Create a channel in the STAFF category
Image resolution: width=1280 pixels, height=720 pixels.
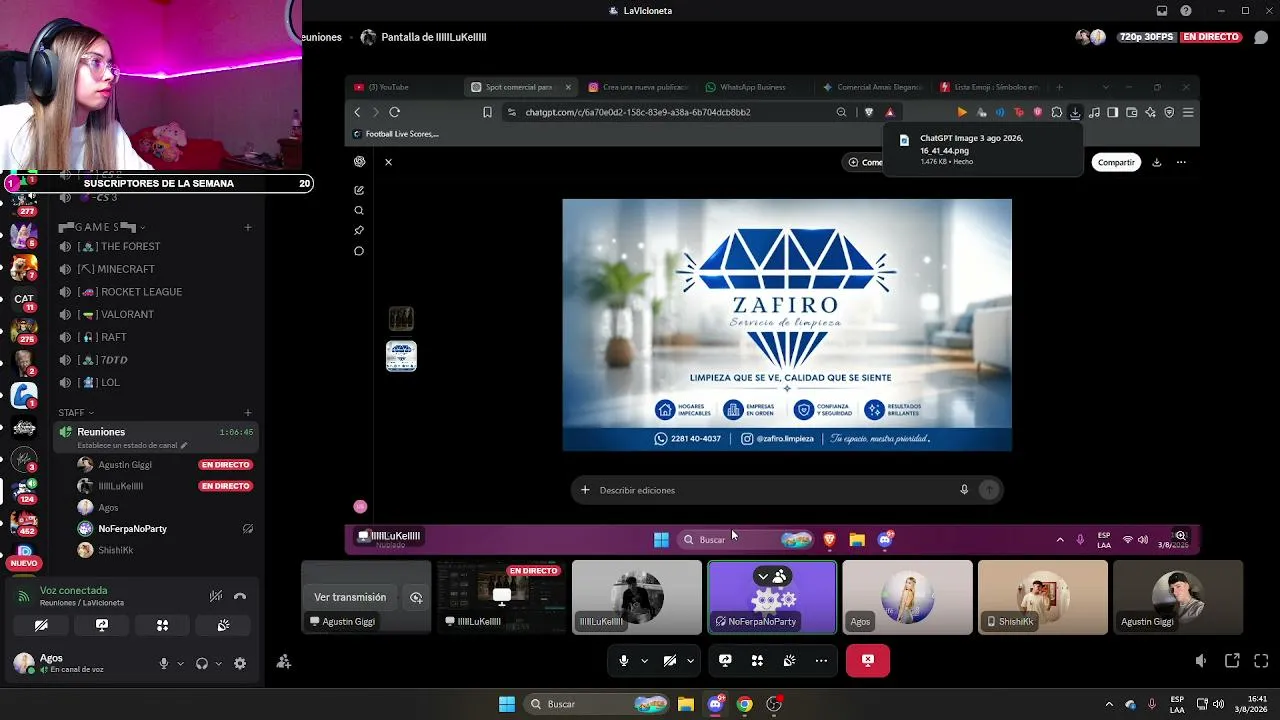(248, 412)
